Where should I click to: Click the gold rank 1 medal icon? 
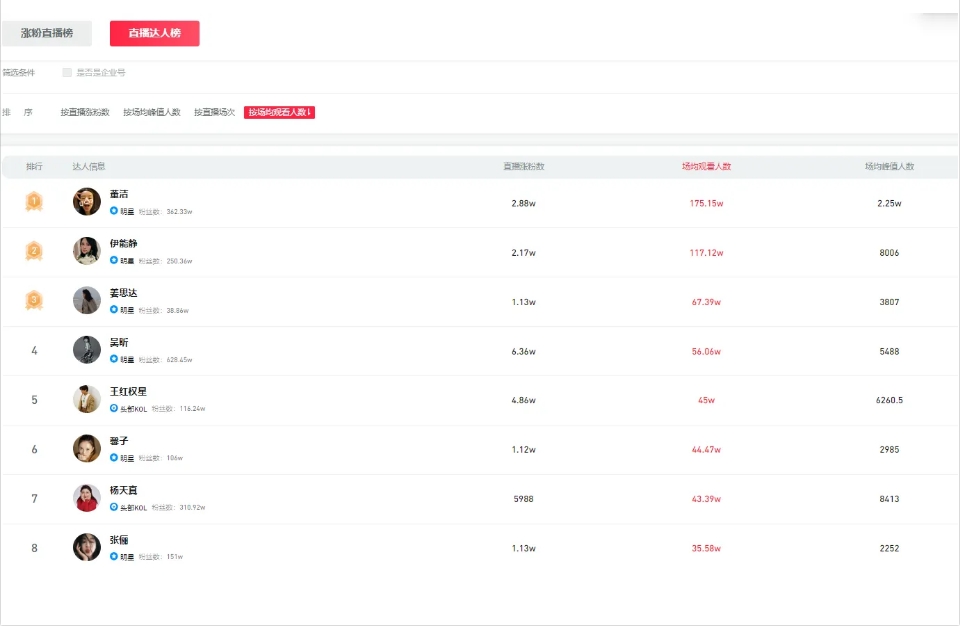pos(34,202)
